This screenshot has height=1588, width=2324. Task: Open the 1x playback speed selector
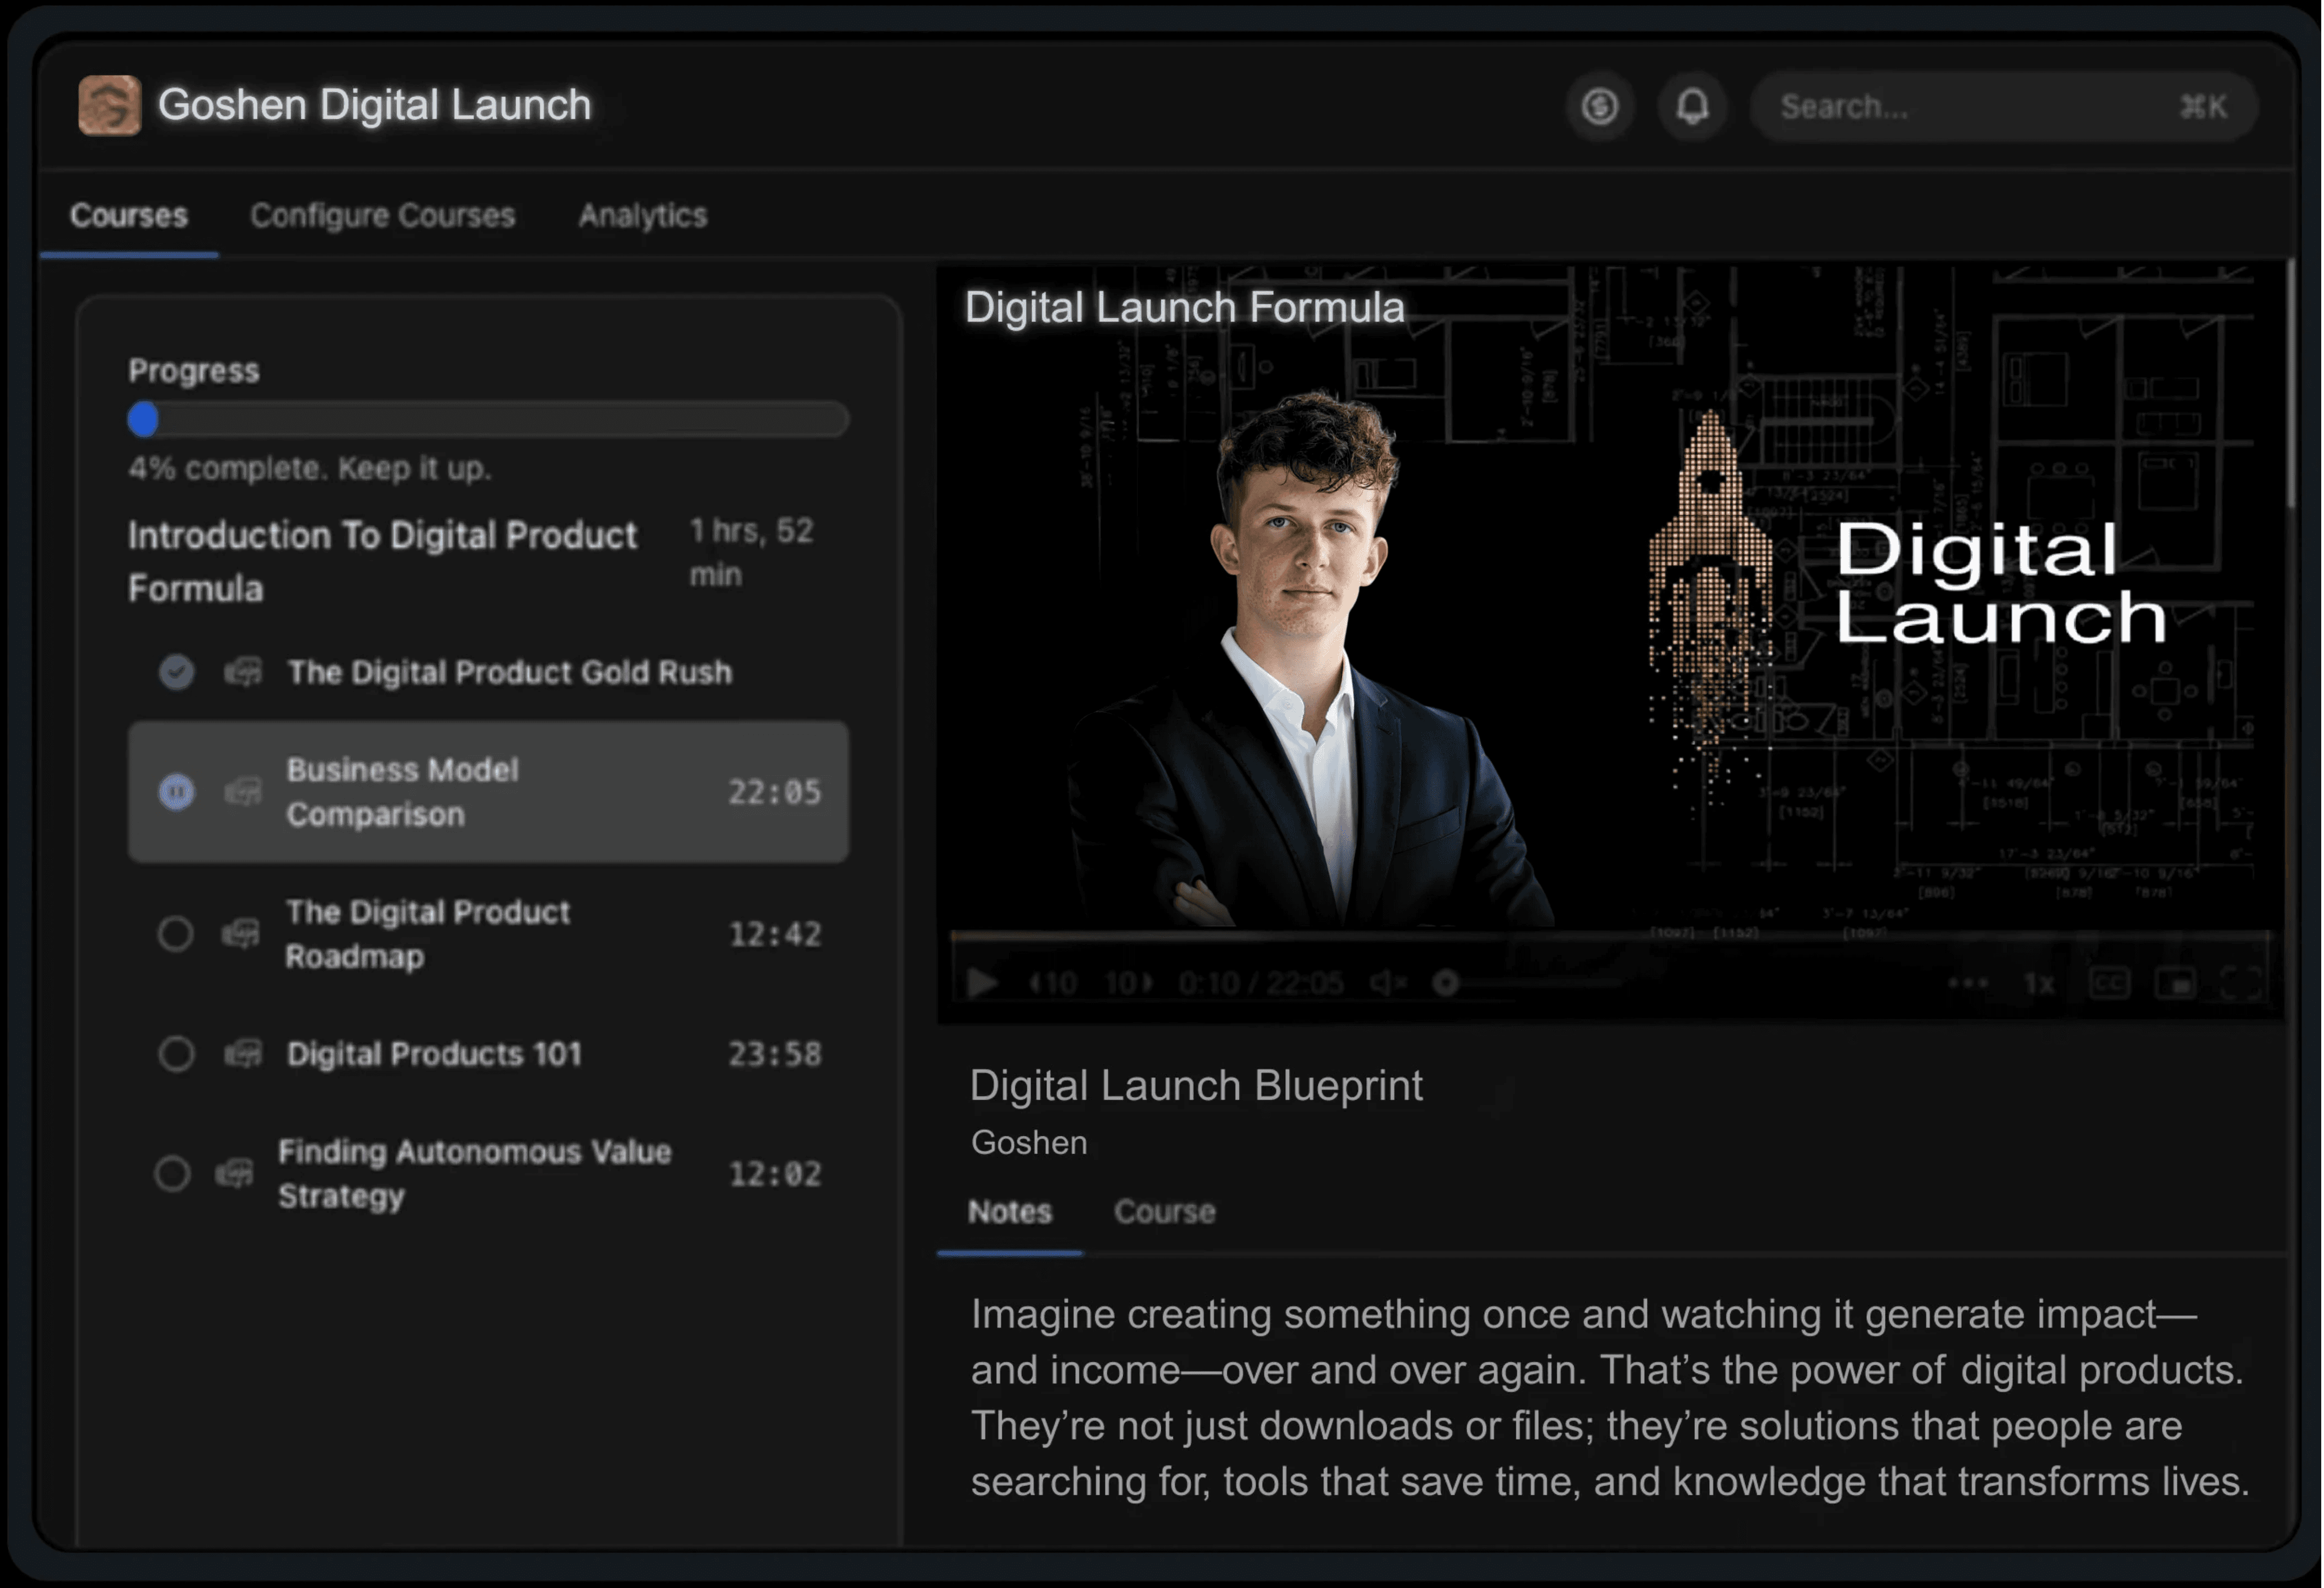click(x=2039, y=984)
